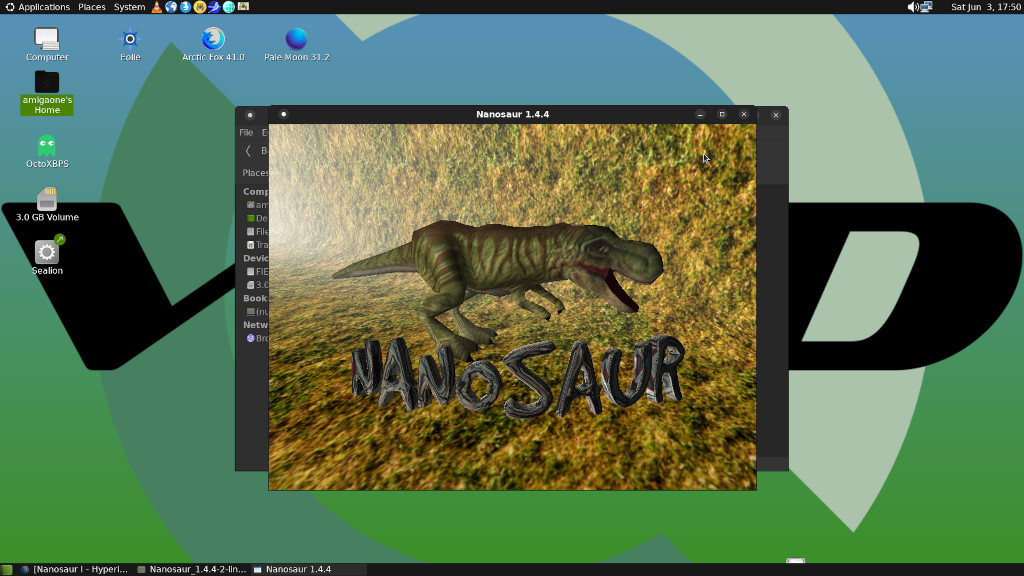Launch Arctic Fox 41.0 from the desktop
This screenshot has height=576, width=1024.
[213, 44]
